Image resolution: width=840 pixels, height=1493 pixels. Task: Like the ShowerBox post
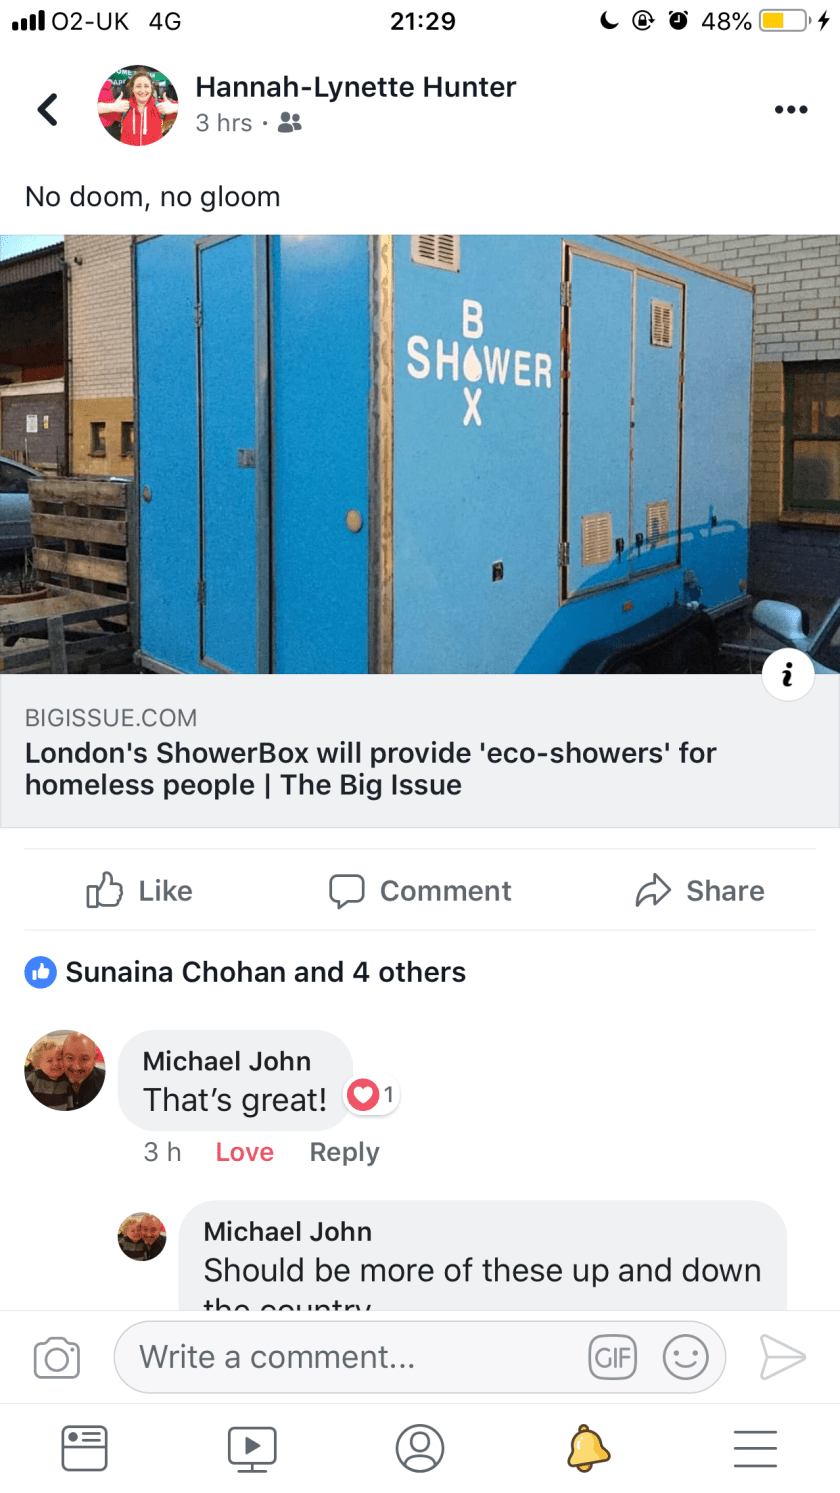click(x=140, y=890)
